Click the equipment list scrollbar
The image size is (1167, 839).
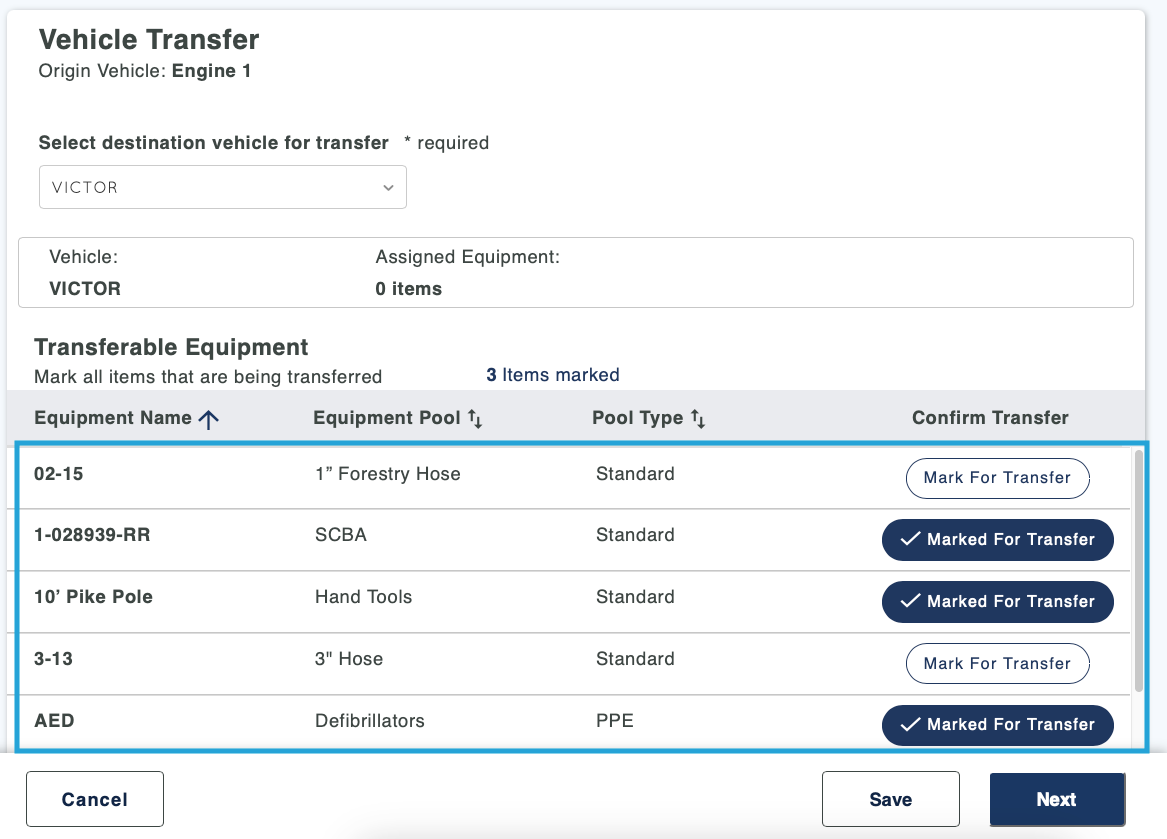pyautogui.click(x=1139, y=570)
